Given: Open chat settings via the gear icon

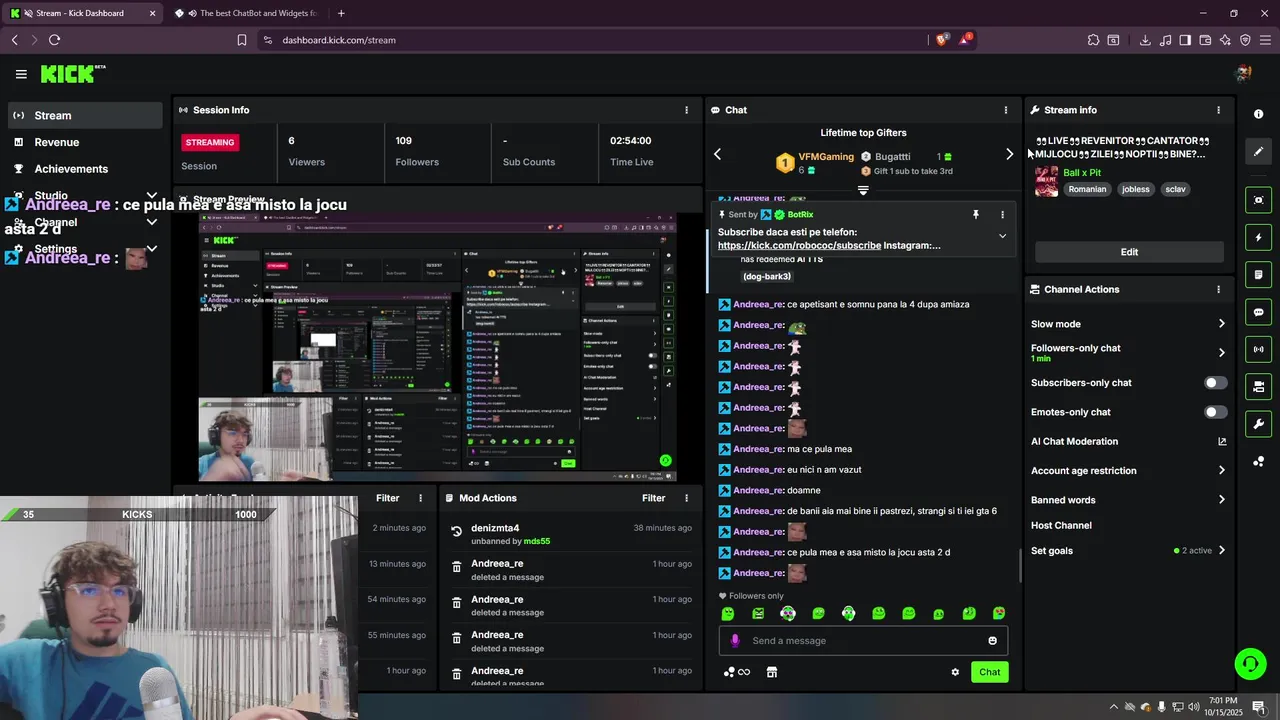Looking at the screenshot, I should (x=955, y=672).
